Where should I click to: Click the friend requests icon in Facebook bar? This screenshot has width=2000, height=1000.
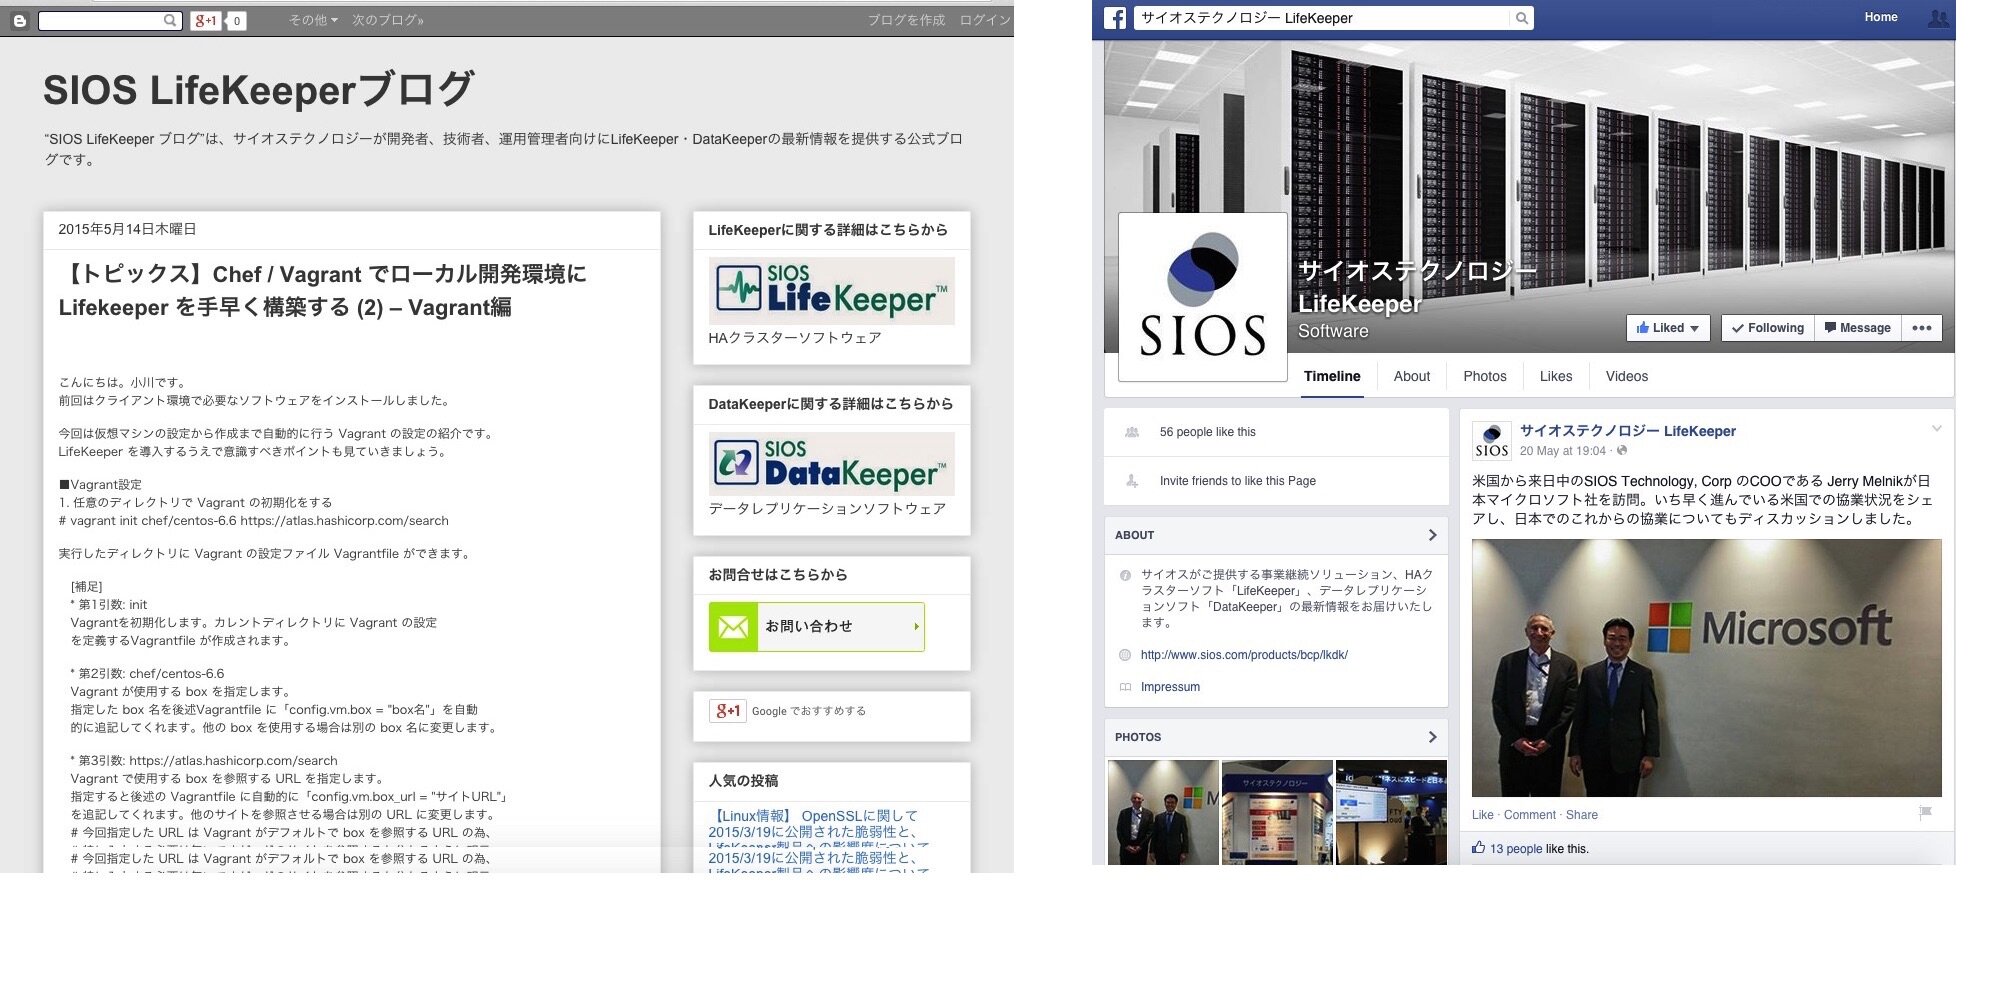[x=1938, y=18]
